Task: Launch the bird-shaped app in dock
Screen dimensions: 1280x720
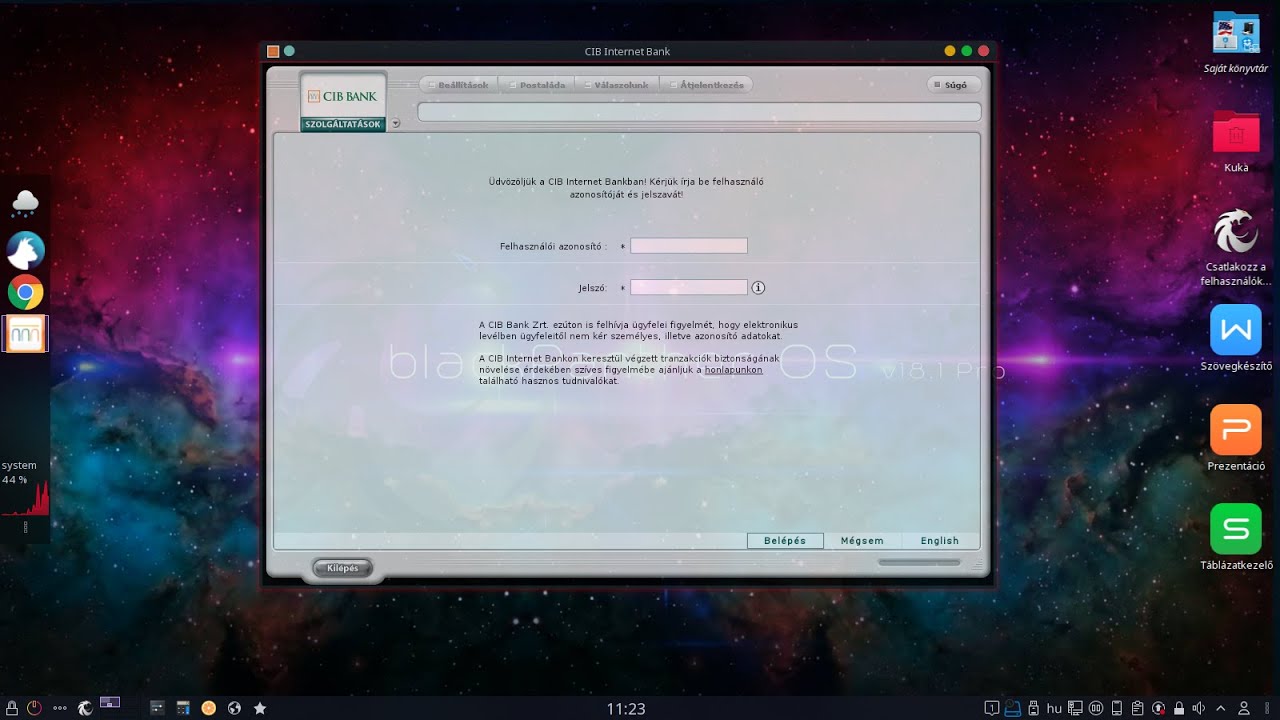Action: pos(25,250)
